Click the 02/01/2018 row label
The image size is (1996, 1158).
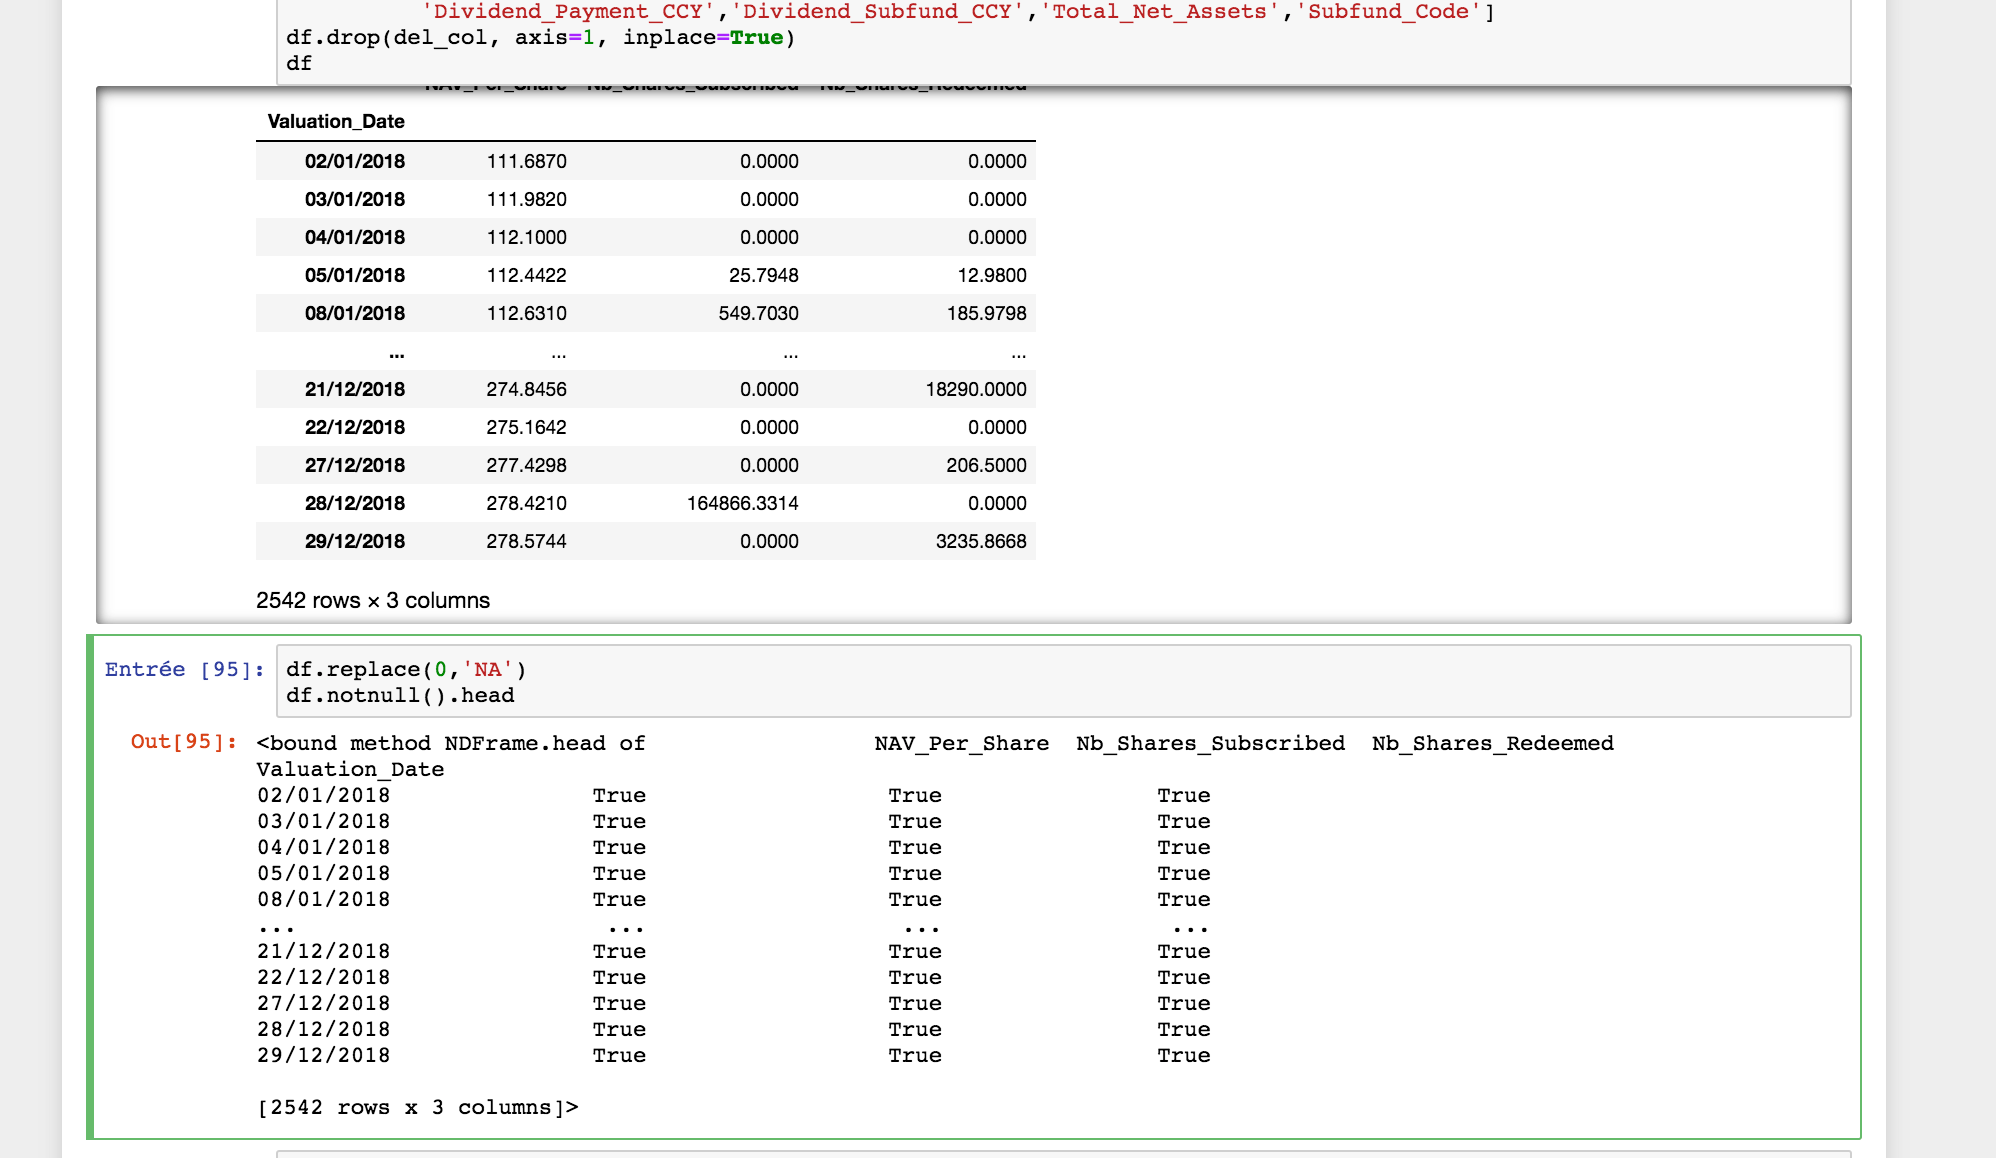[x=355, y=160]
